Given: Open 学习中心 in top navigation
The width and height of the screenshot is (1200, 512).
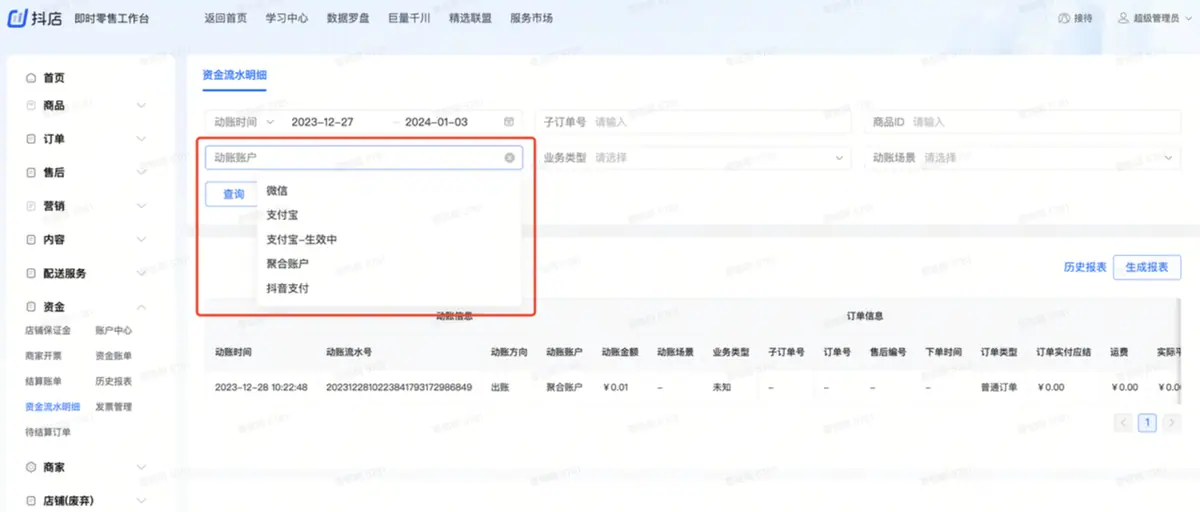Looking at the screenshot, I should tap(287, 18).
